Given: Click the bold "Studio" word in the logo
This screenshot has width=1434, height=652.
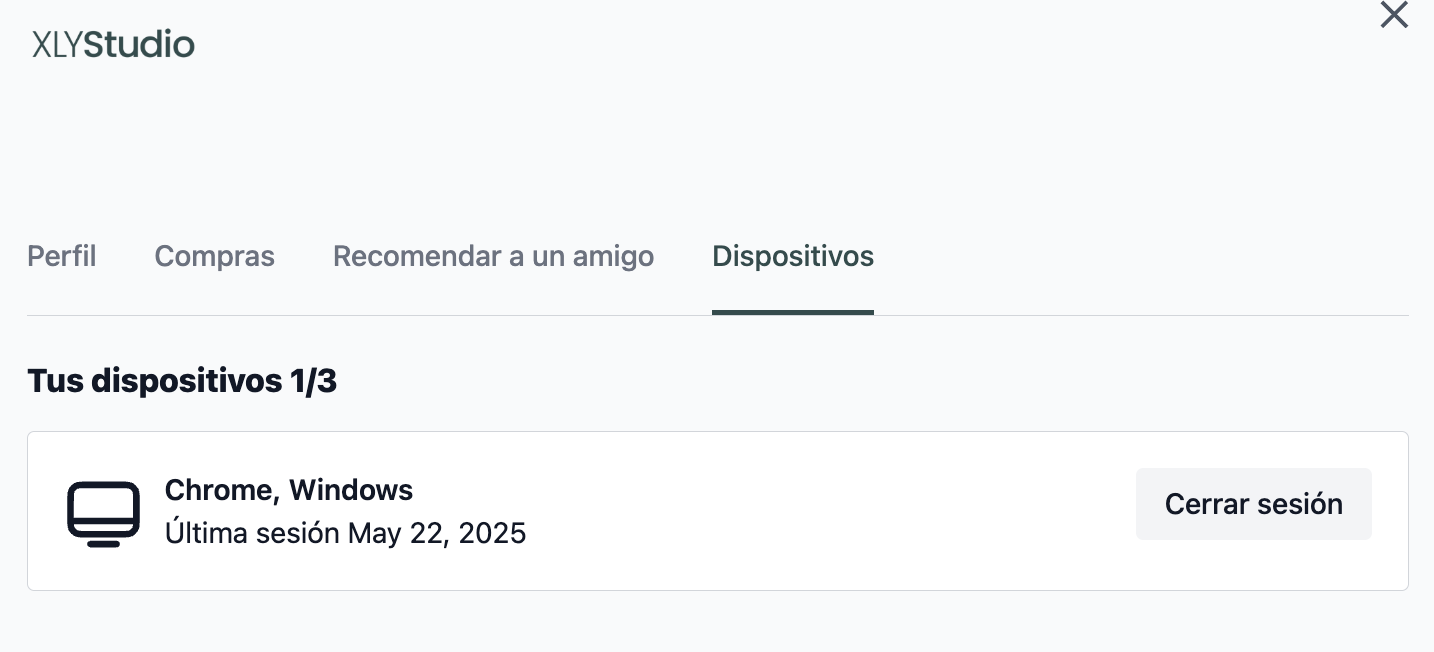Looking at the screenshot, I should (139, 45).
